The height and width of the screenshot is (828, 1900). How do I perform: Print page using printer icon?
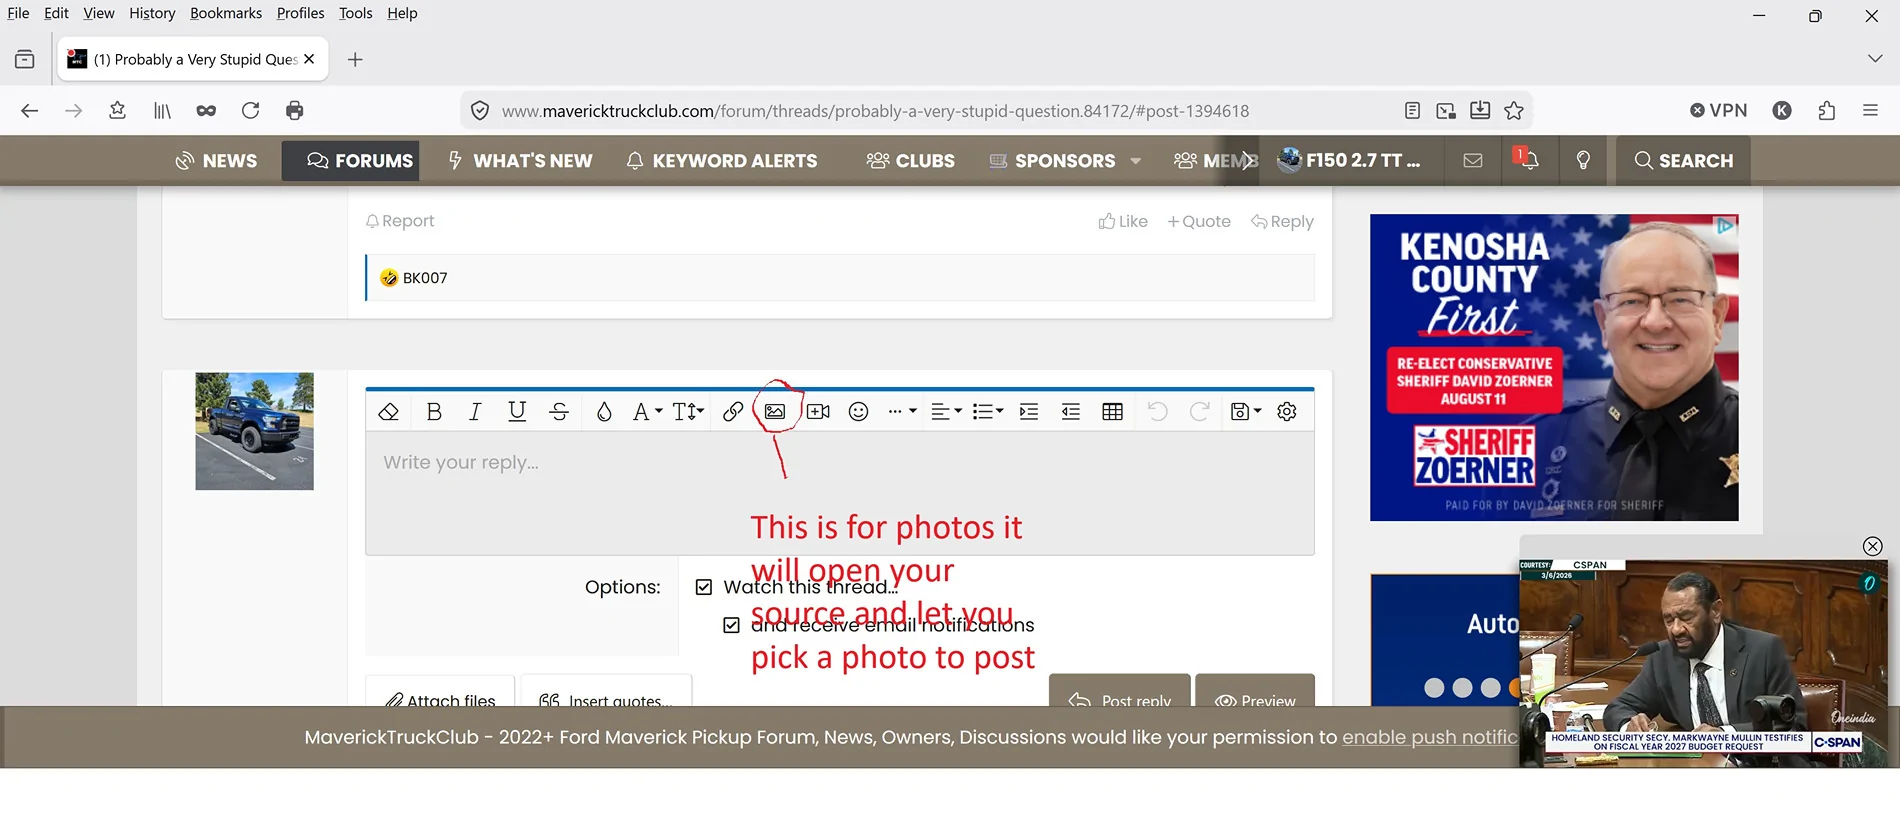294,111
